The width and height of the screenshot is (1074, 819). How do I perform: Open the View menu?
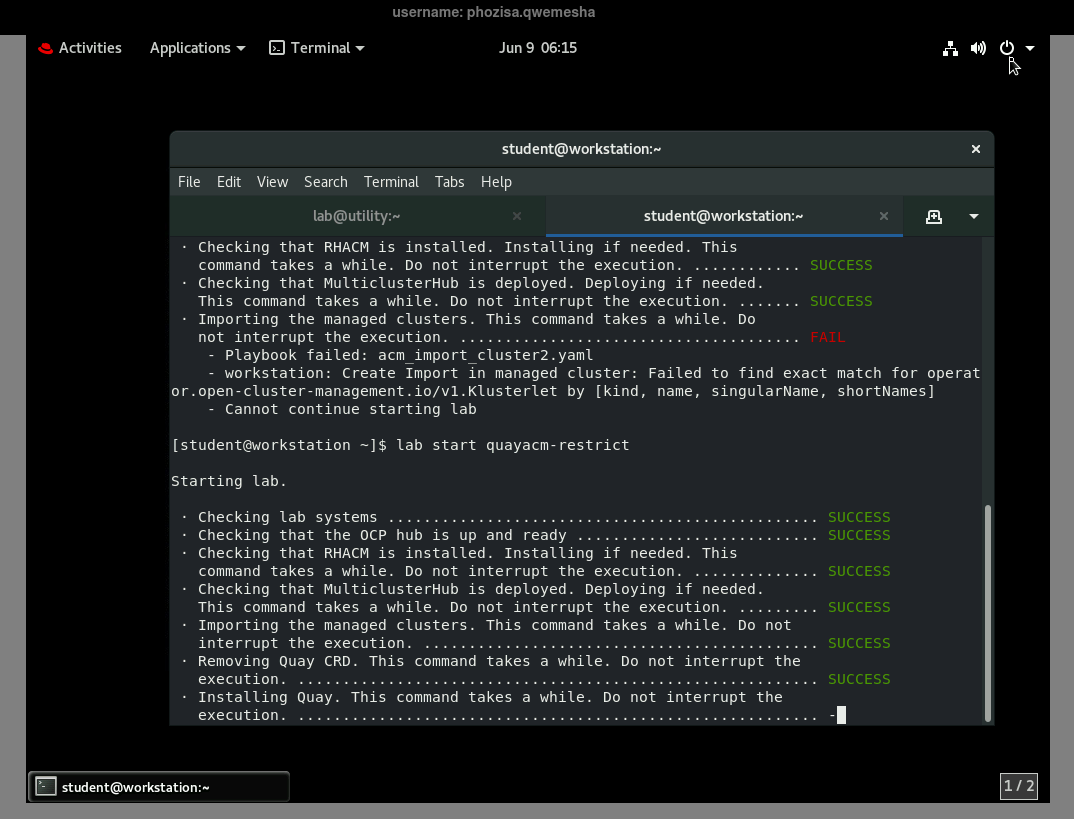[272, 181]
